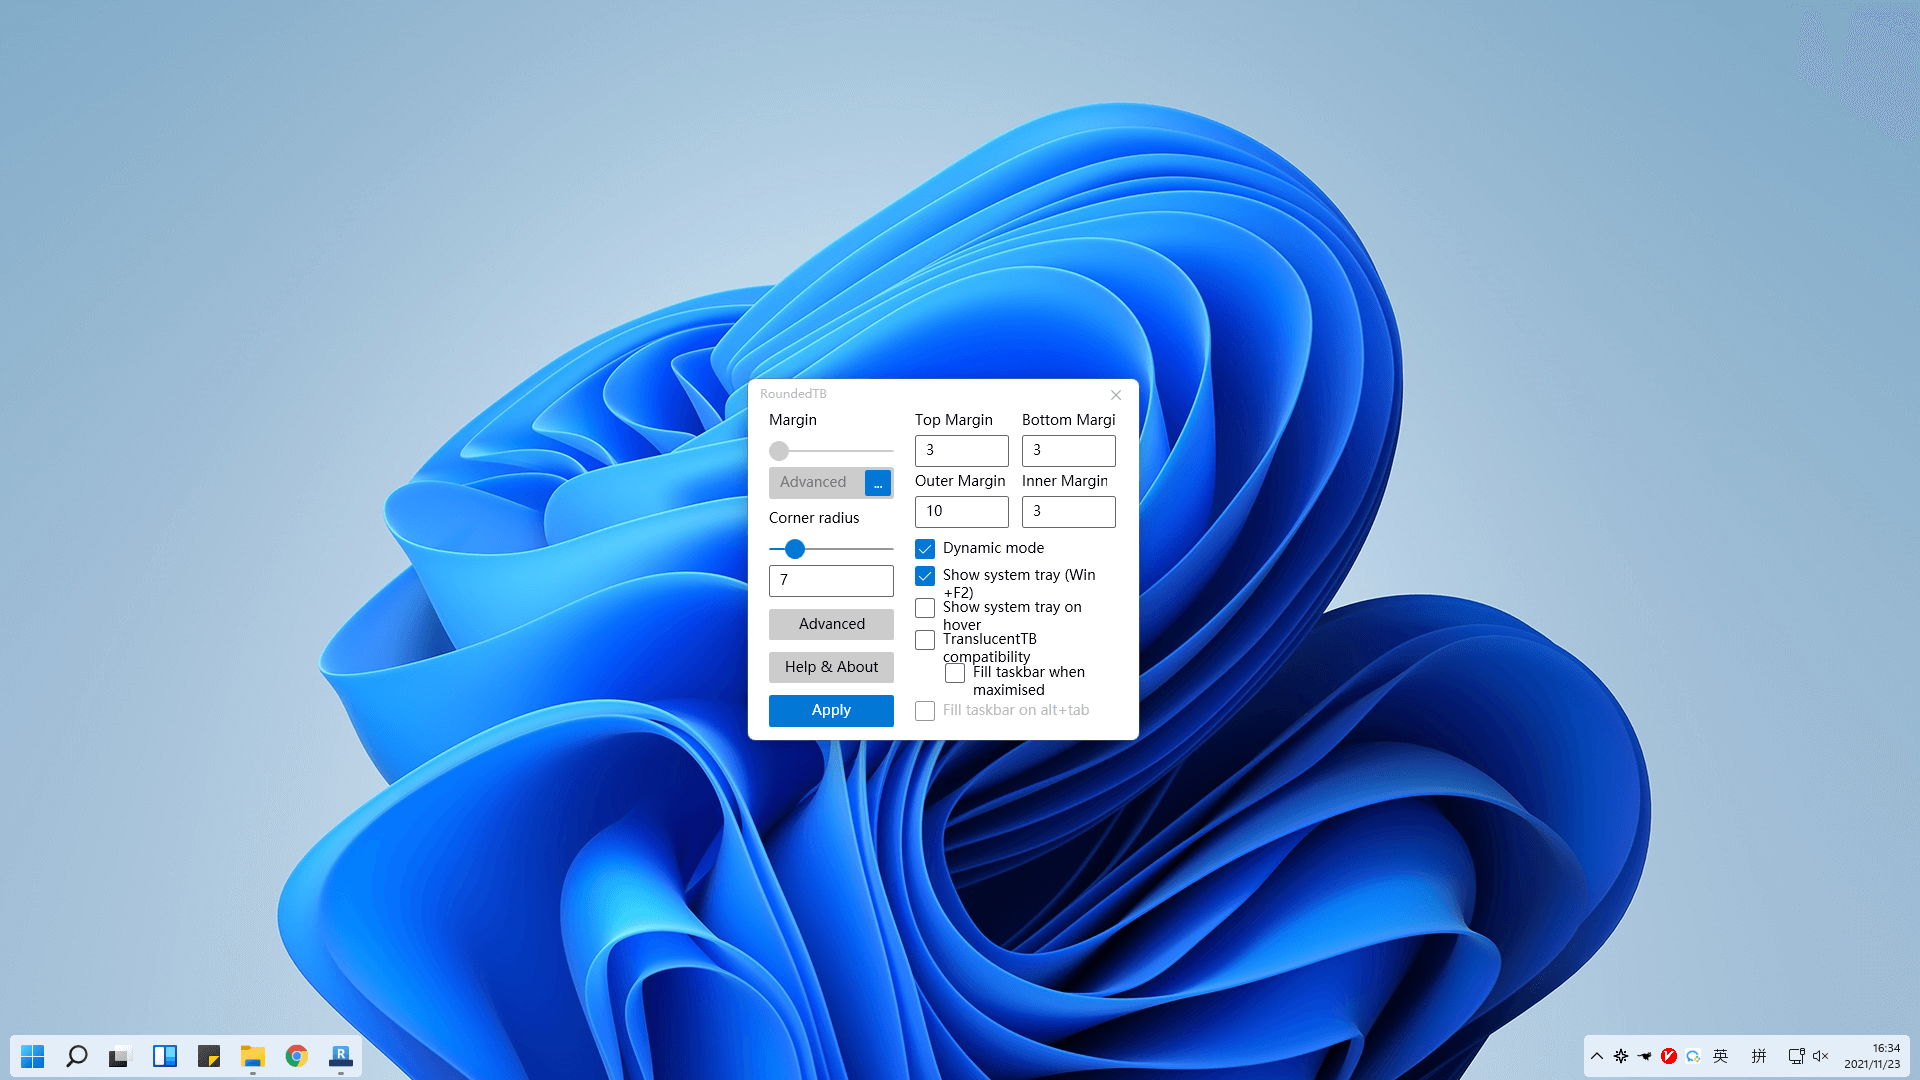The height and width of the screenshot is (1080, 1920).
Task: Click the Corner radius slider handle
Action: (795, 549)
